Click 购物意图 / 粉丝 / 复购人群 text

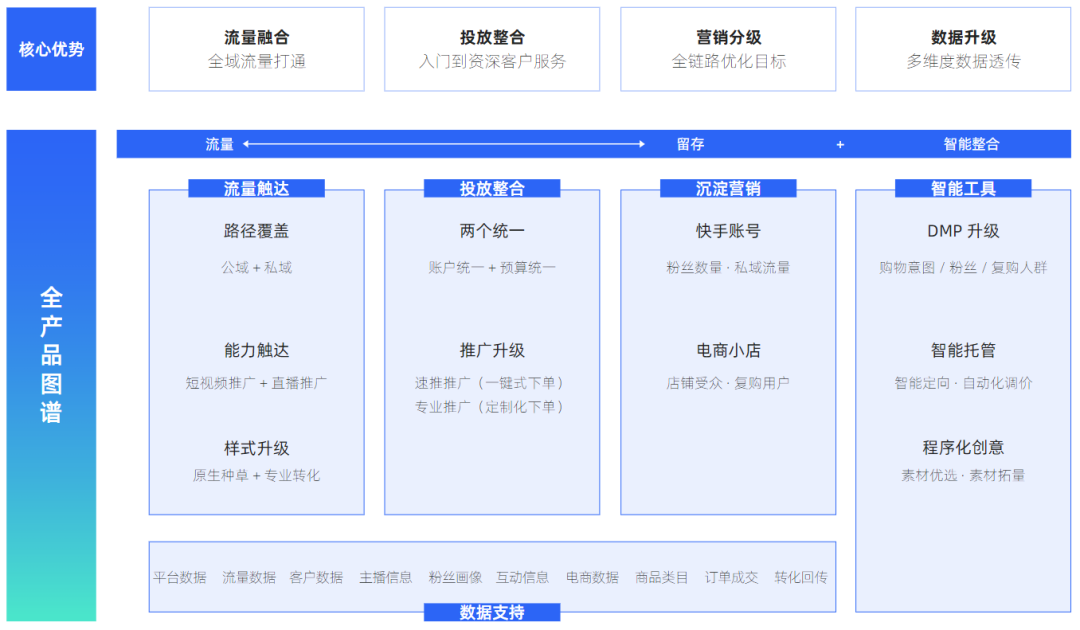click(x=963, y=267)
